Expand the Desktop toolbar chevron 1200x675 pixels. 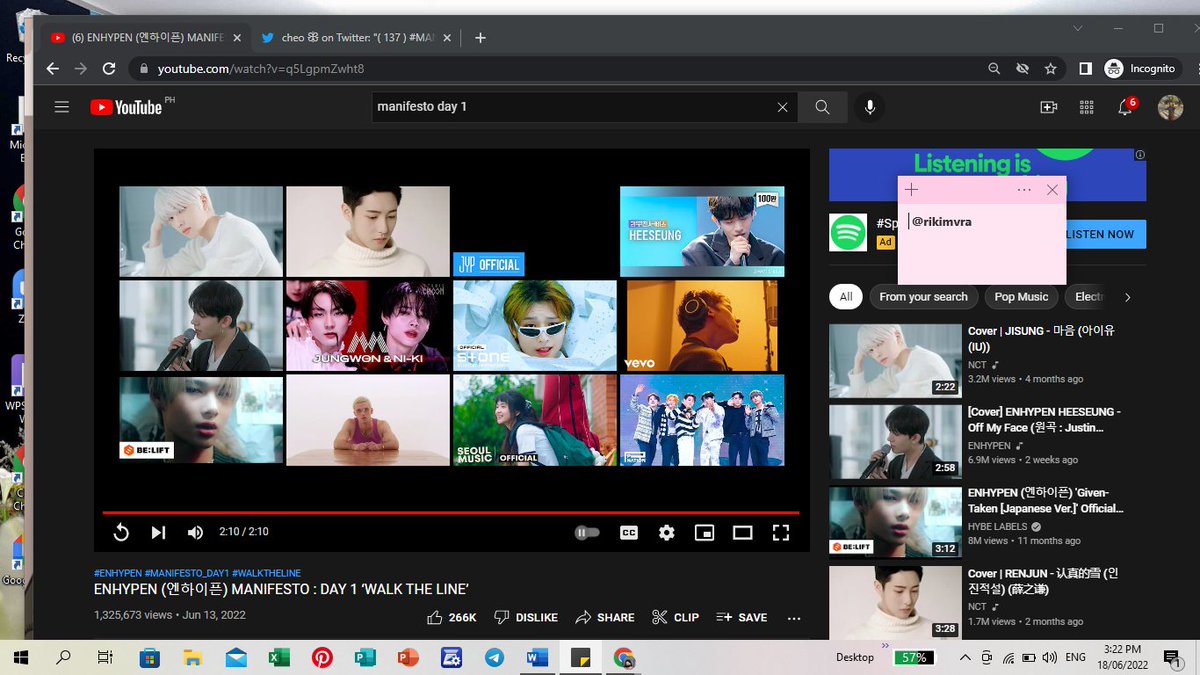[x=886, y=648]
